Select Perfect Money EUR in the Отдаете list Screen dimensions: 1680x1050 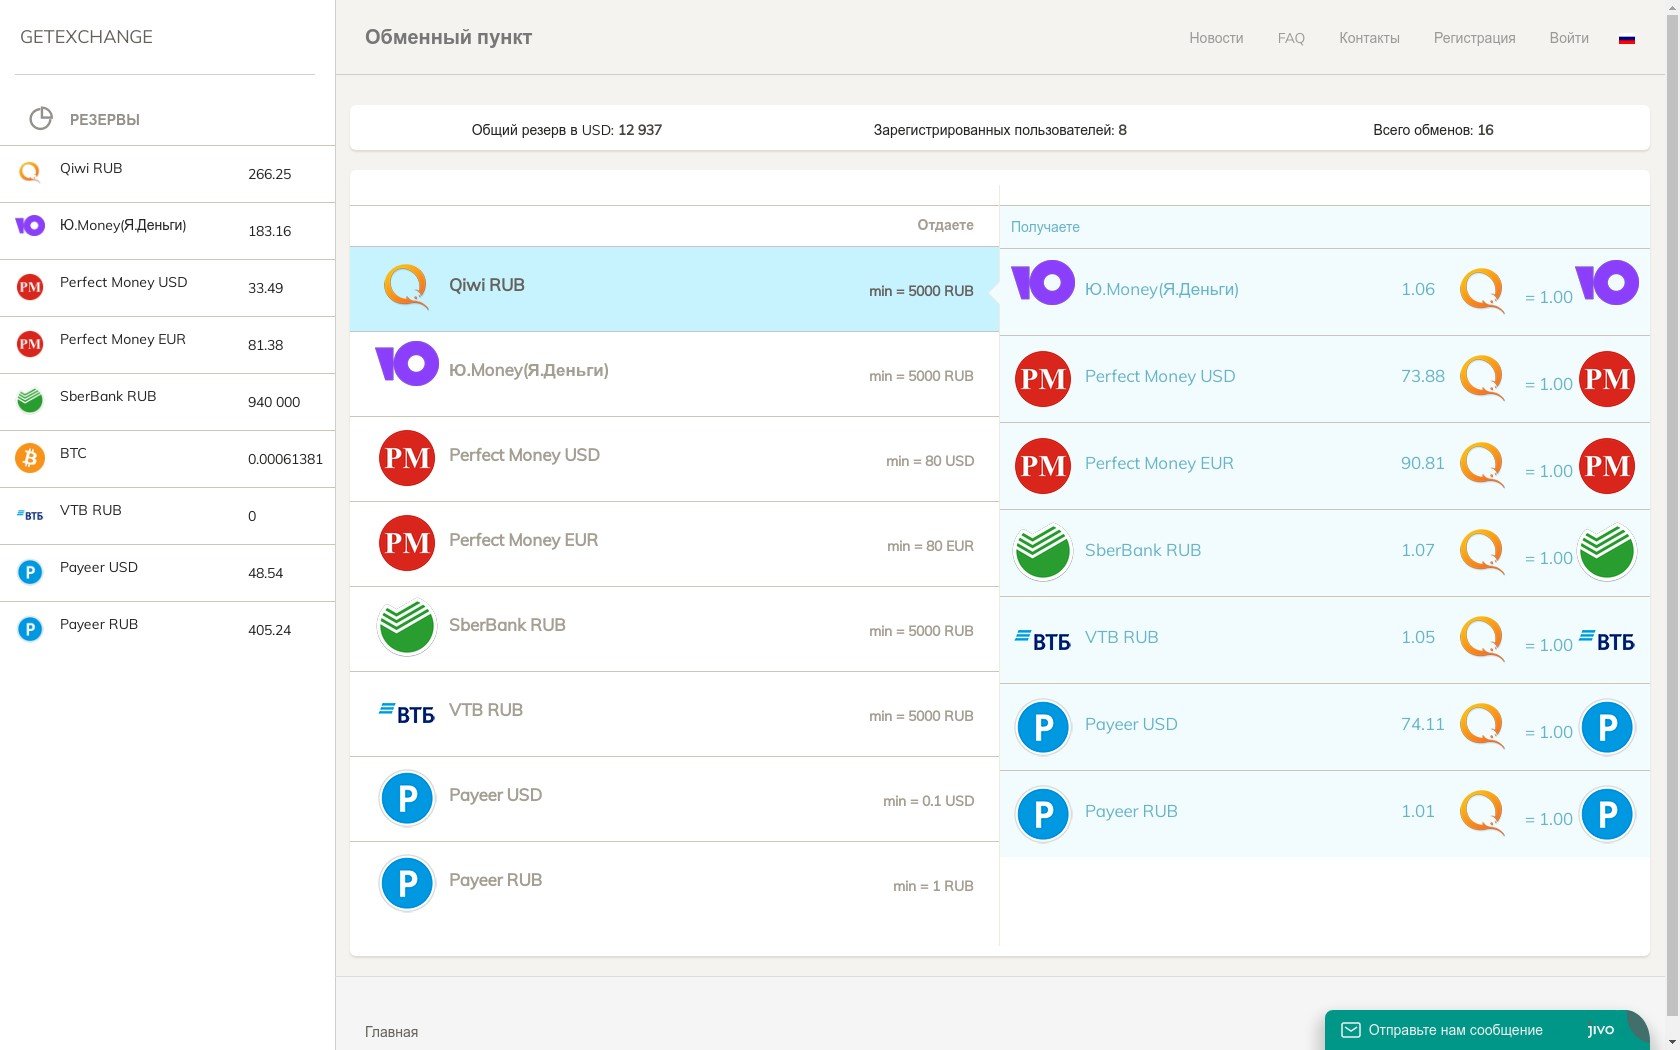tap(674, 544)
